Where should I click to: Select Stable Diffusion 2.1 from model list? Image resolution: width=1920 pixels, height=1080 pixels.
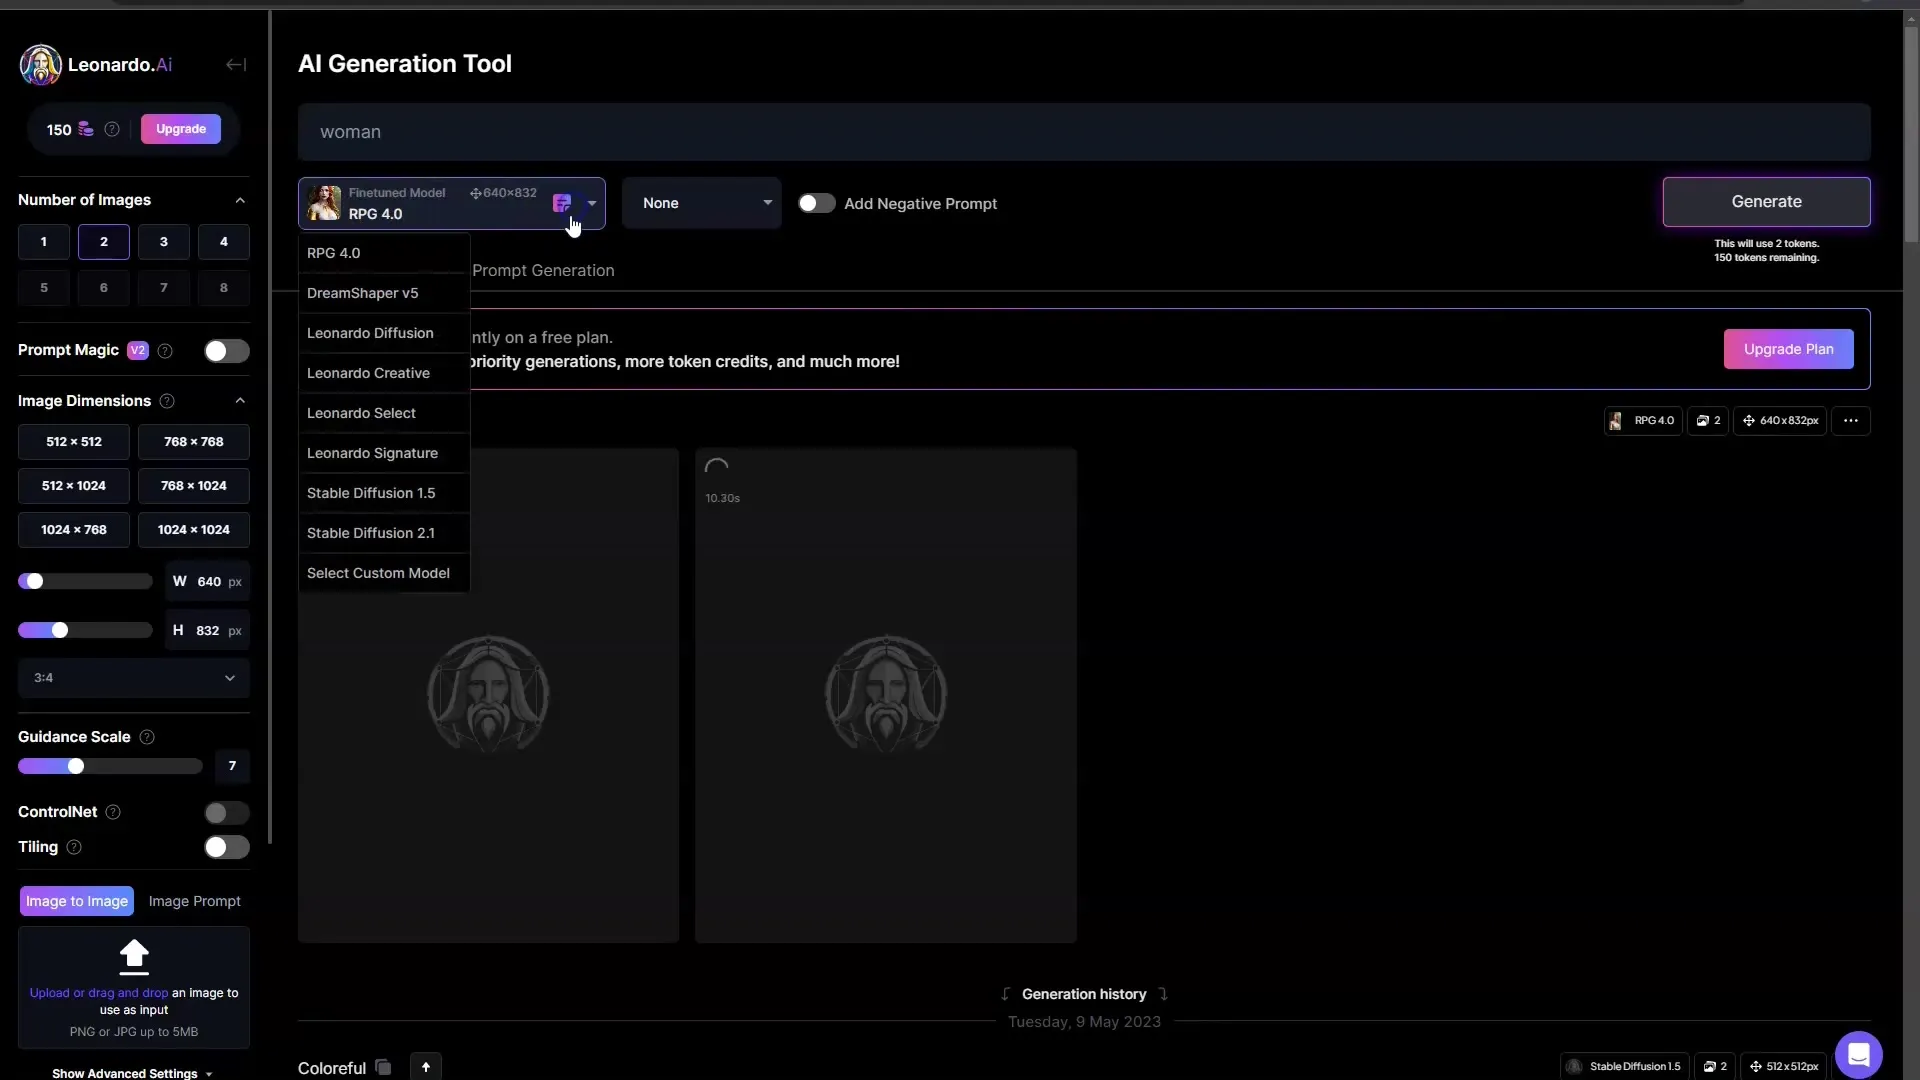point(371,533)
